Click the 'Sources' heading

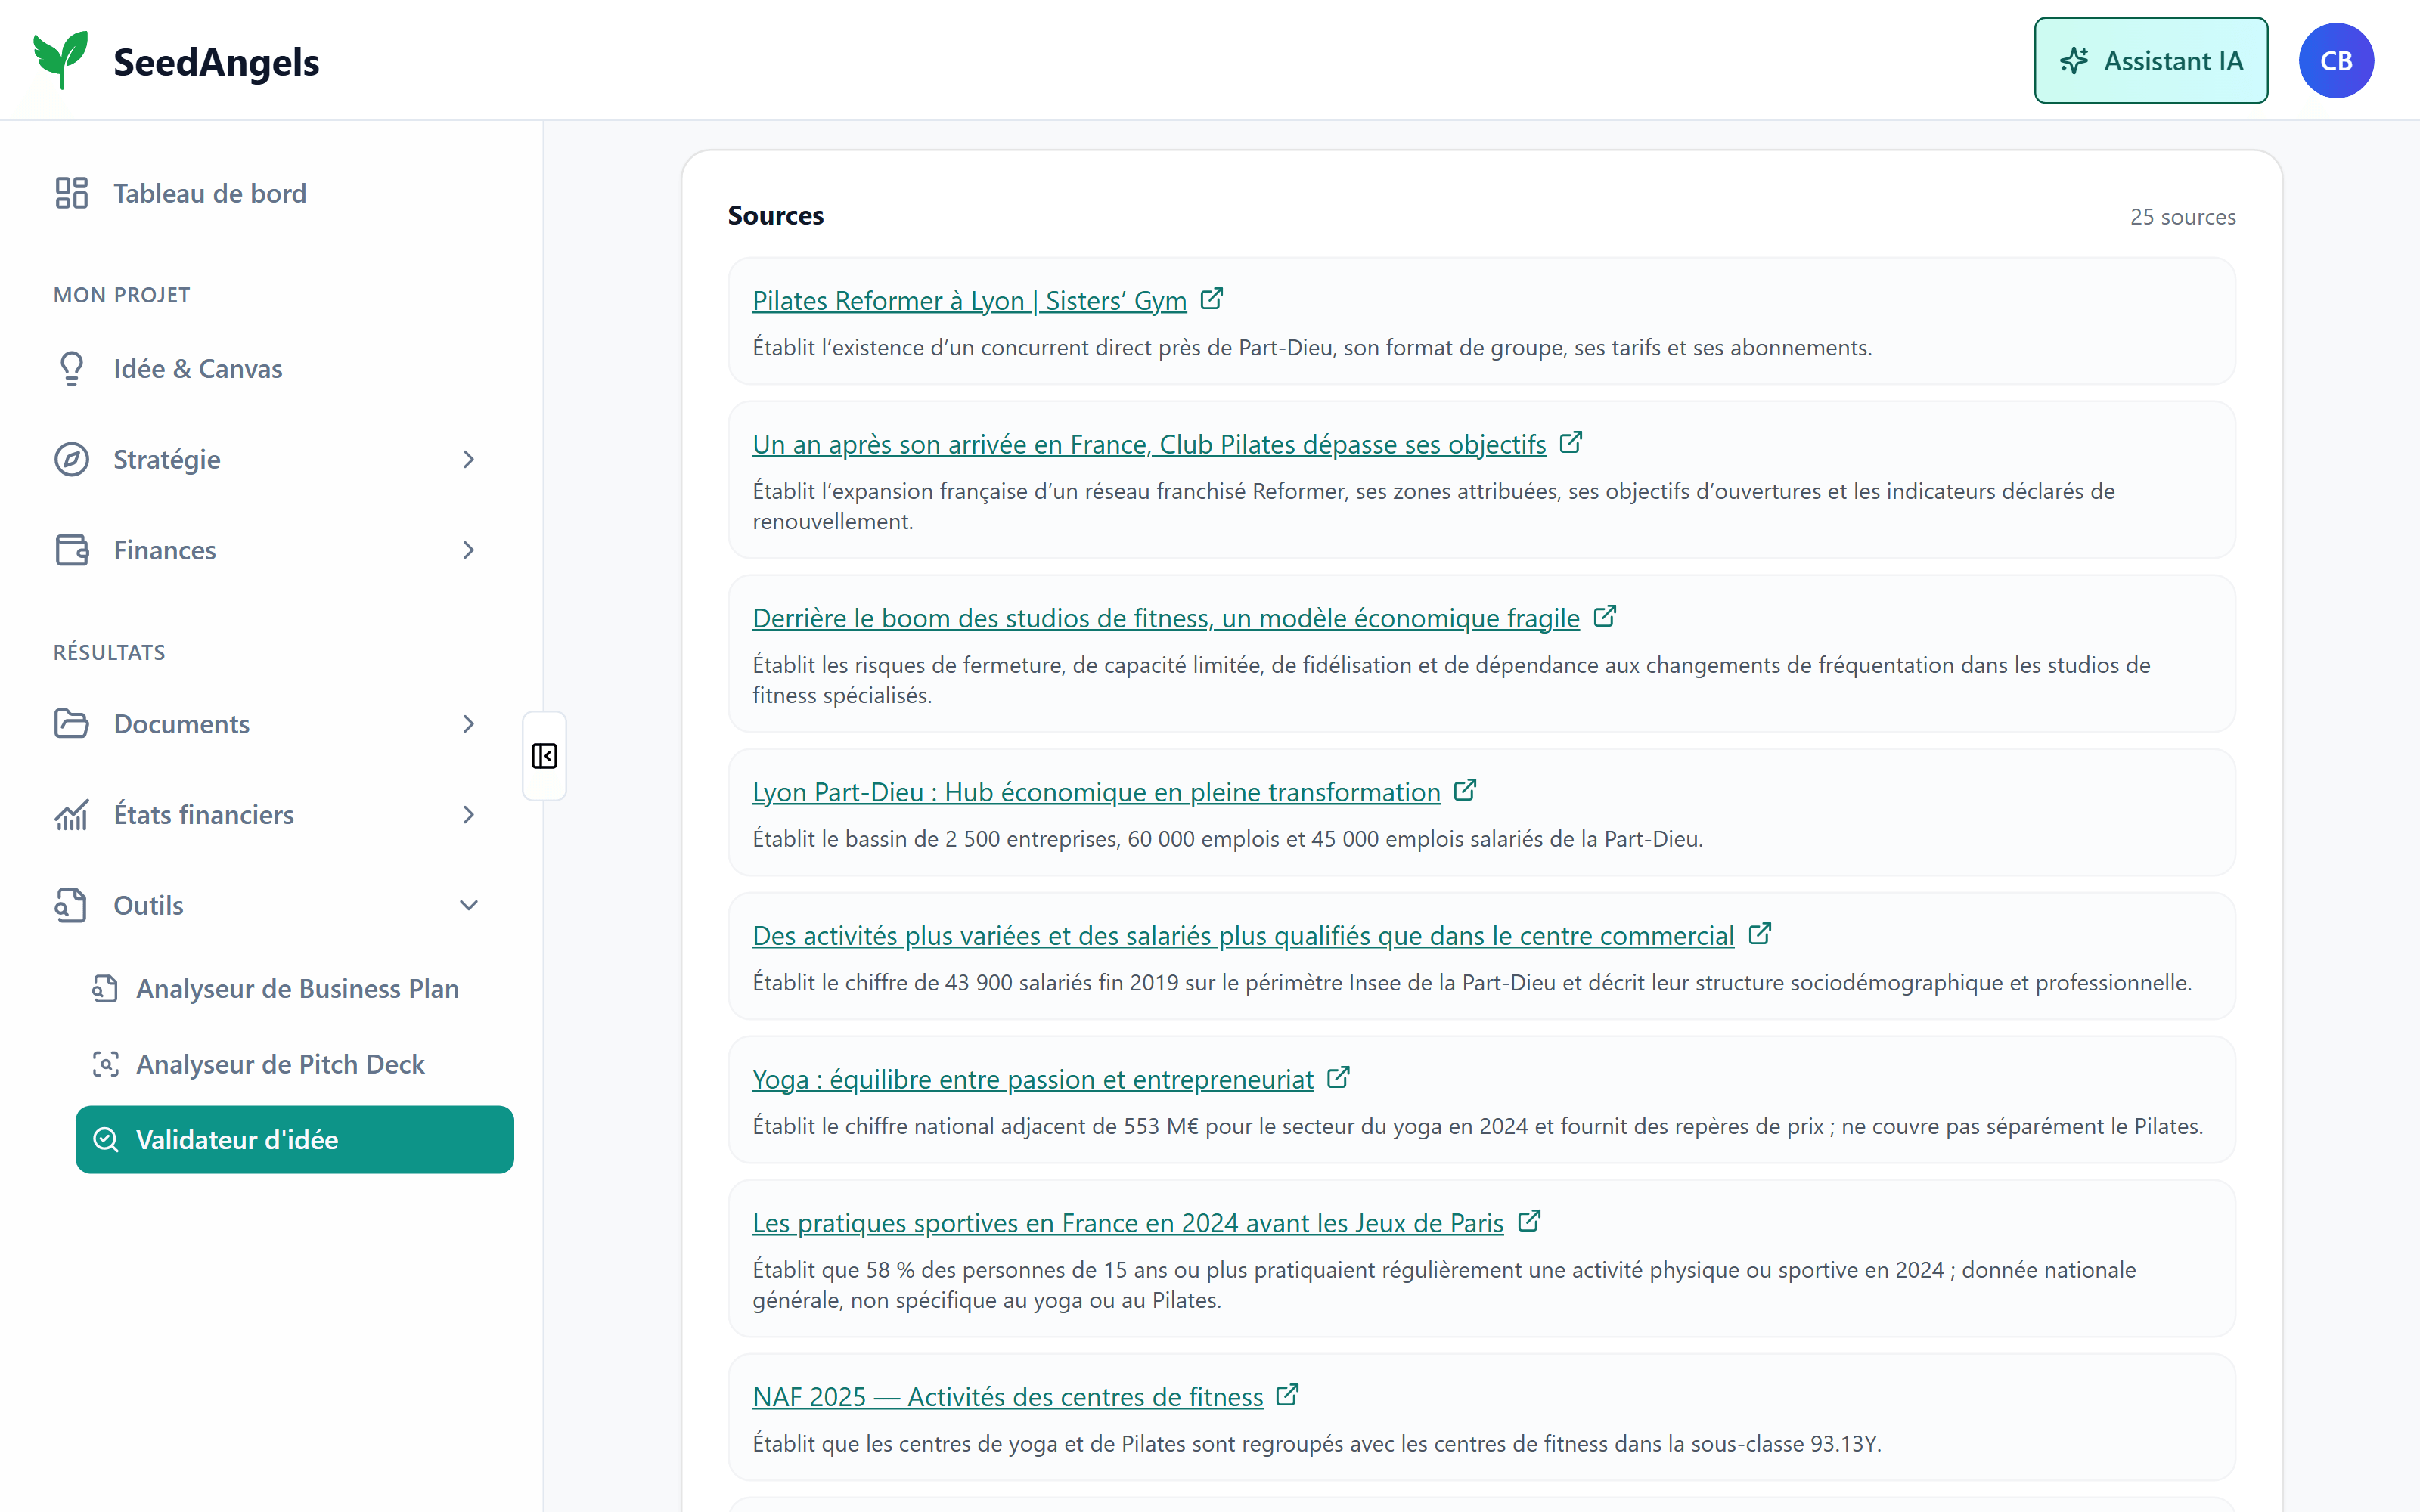pyautogui.click(x=776, y=215)
